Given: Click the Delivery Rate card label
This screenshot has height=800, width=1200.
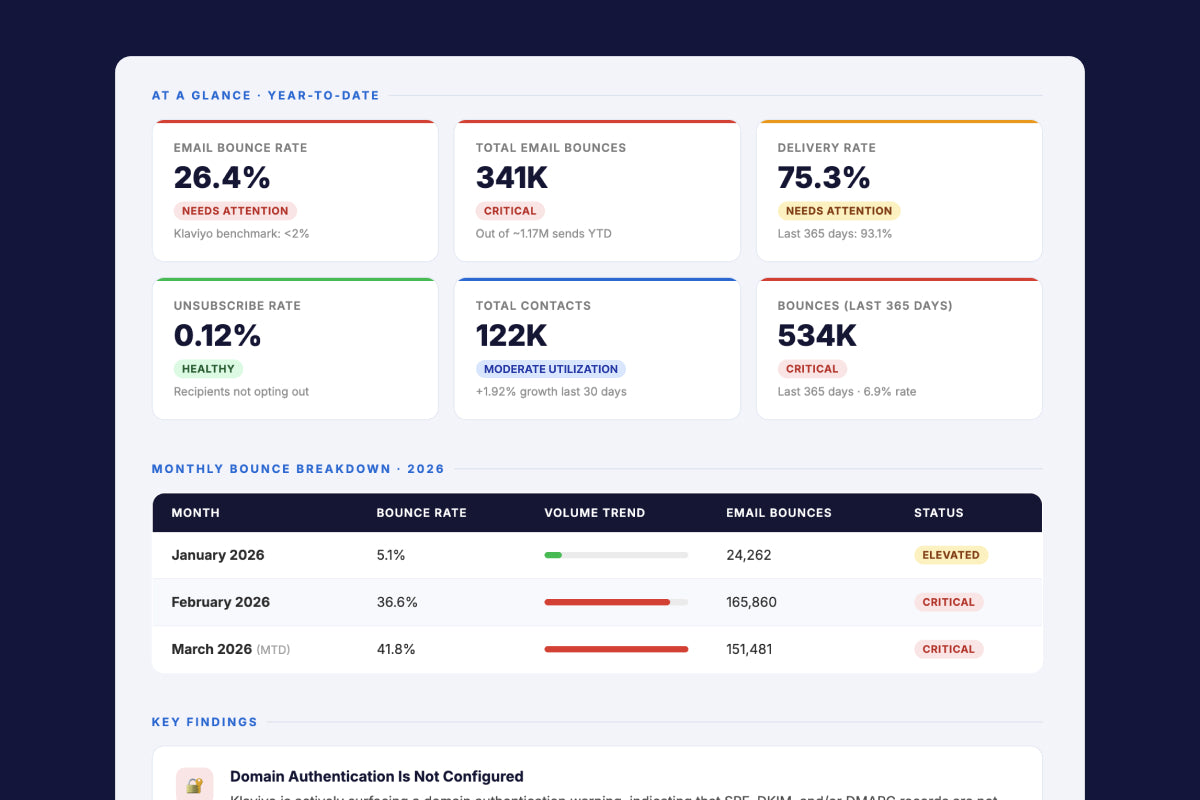Looking at the screenshot, I should 827,148.
